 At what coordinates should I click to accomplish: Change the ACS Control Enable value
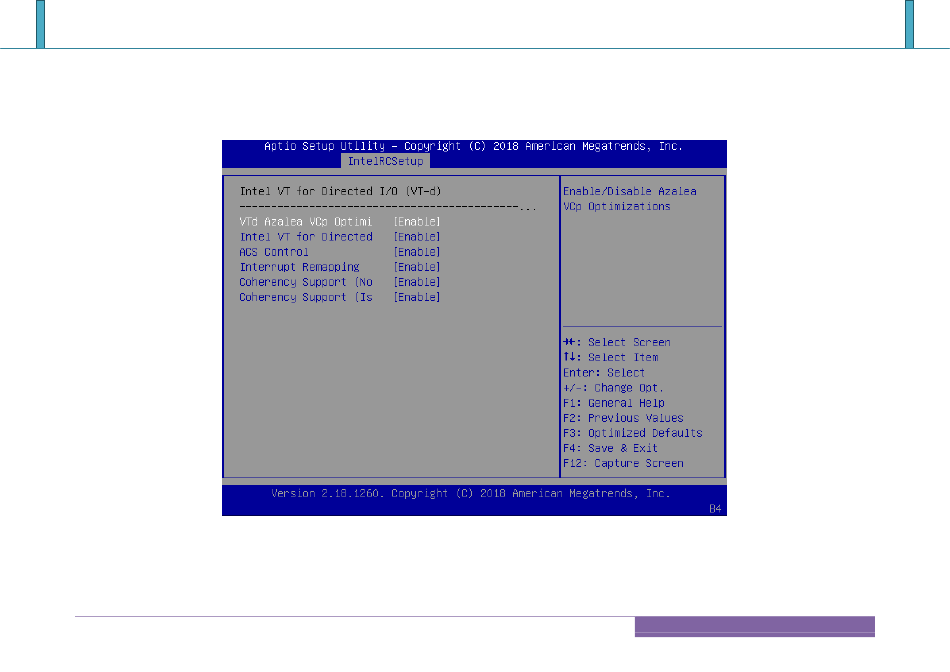(x=417, y=252)
